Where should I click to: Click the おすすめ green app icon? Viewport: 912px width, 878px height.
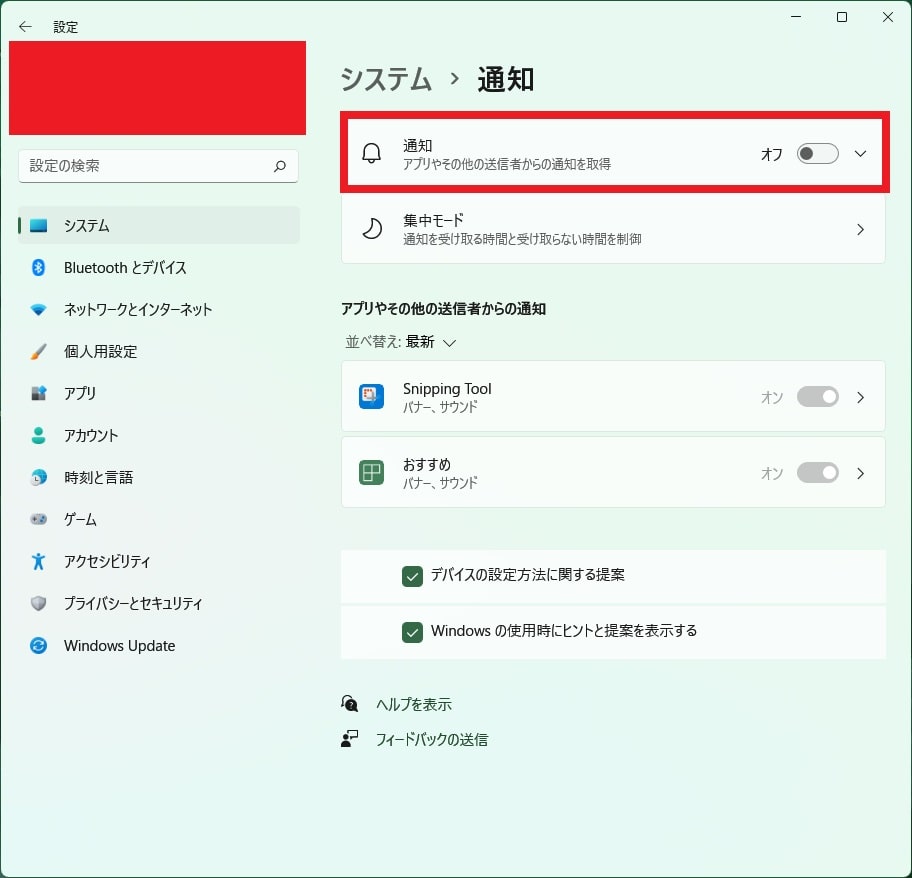coord(371,472)
